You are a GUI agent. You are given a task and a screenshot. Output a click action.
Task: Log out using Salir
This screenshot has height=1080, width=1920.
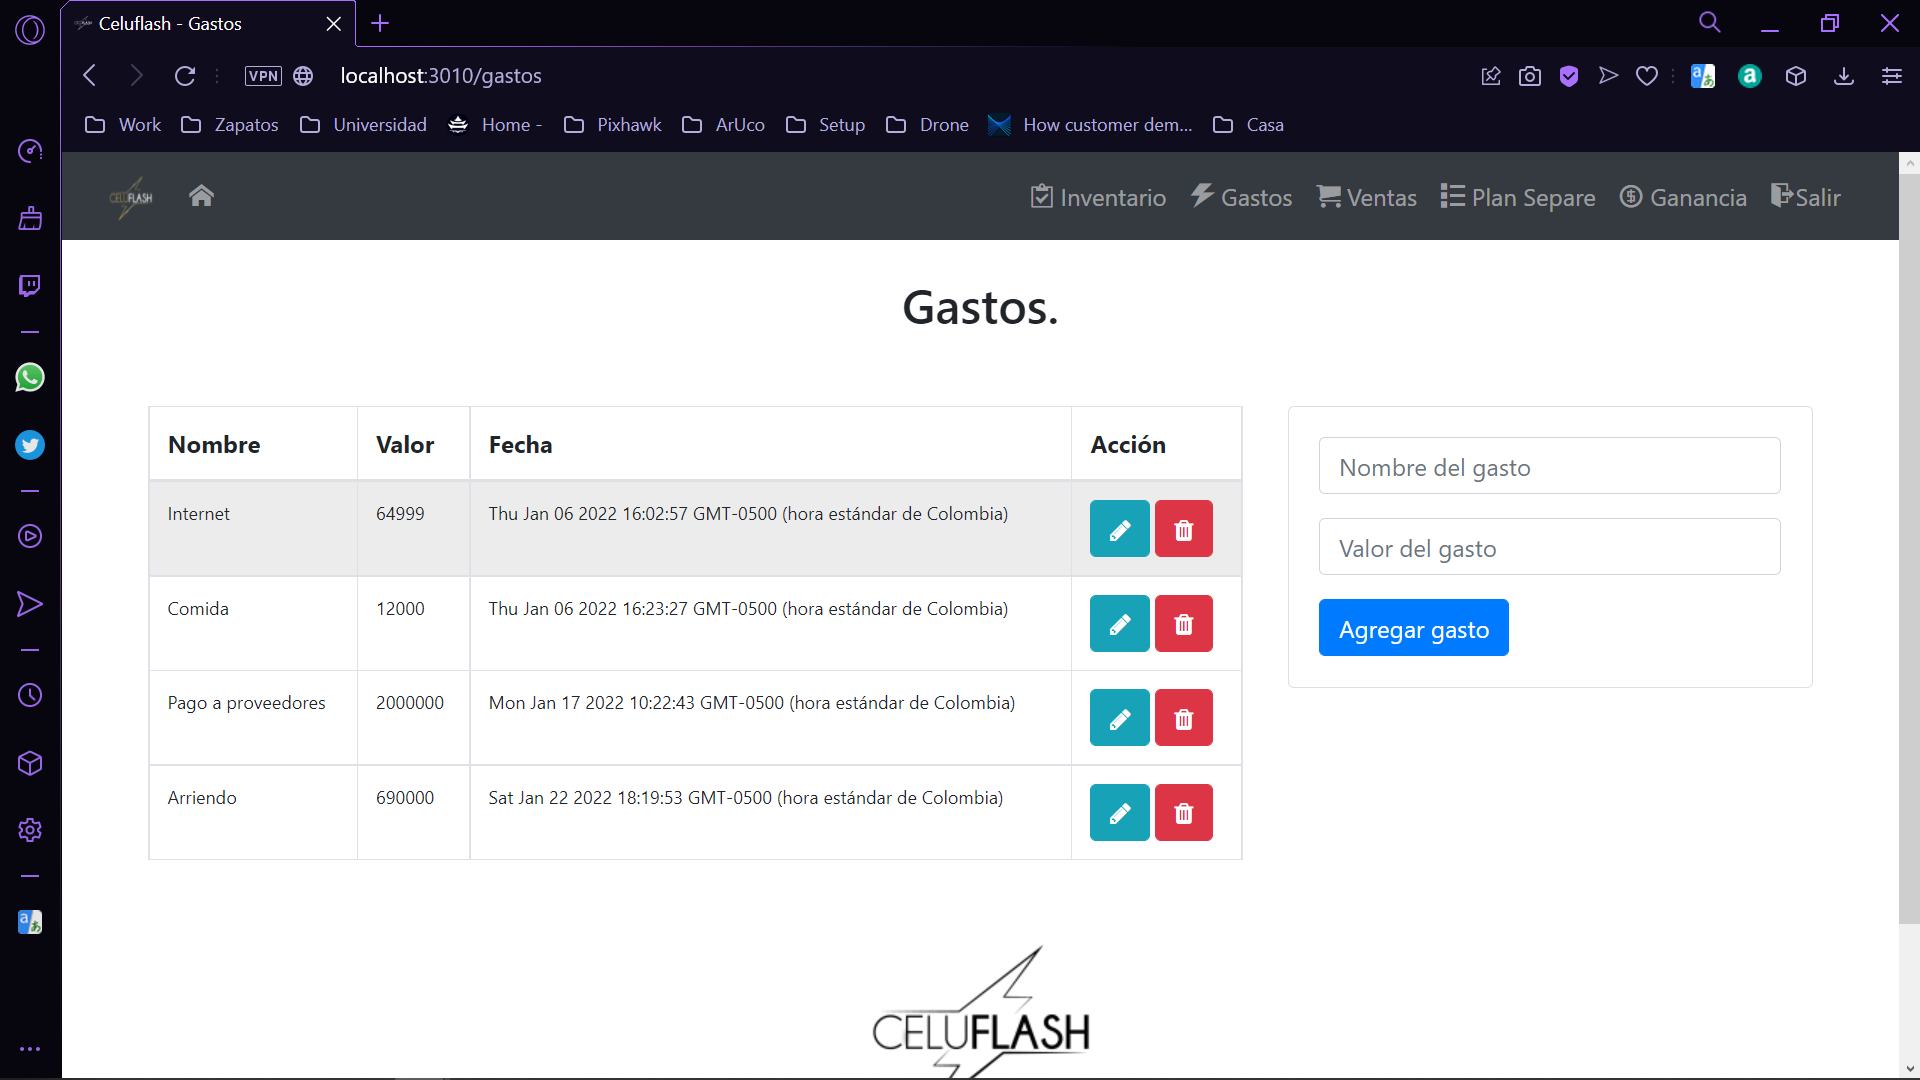(1805, 197)
